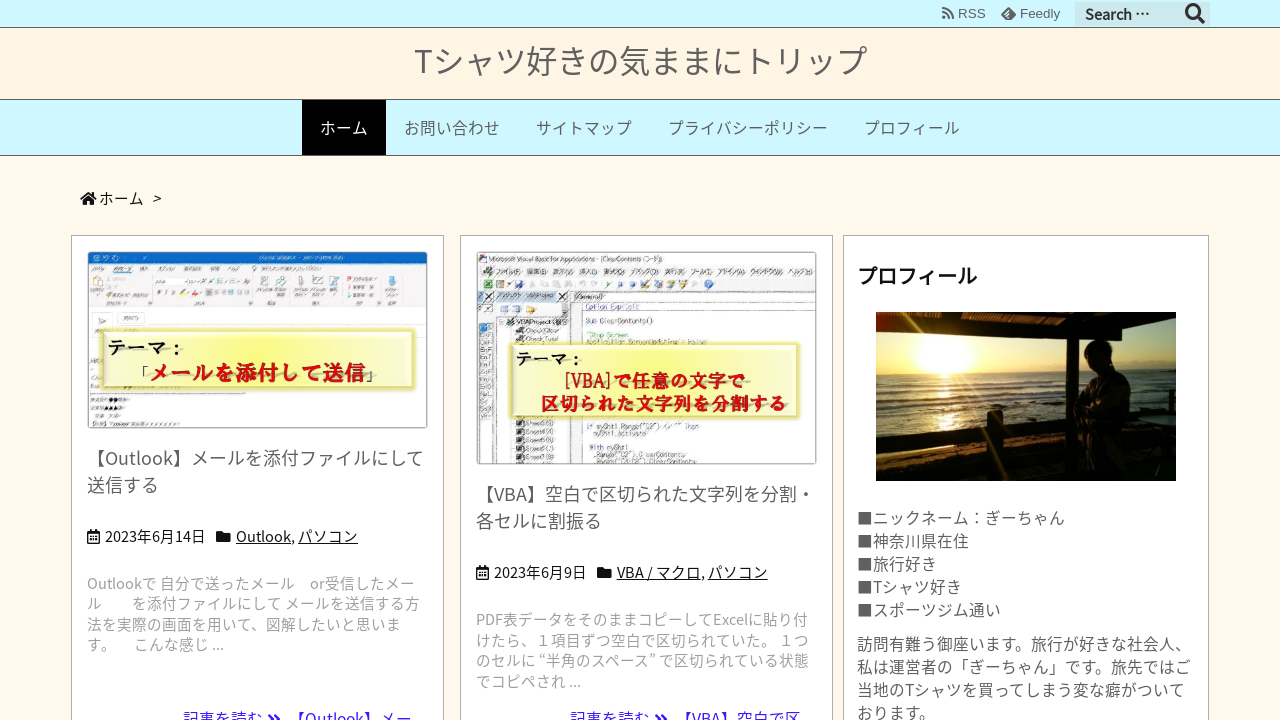
Task: Click the Outlook article excerpt text
Action: tap(255, 614)
